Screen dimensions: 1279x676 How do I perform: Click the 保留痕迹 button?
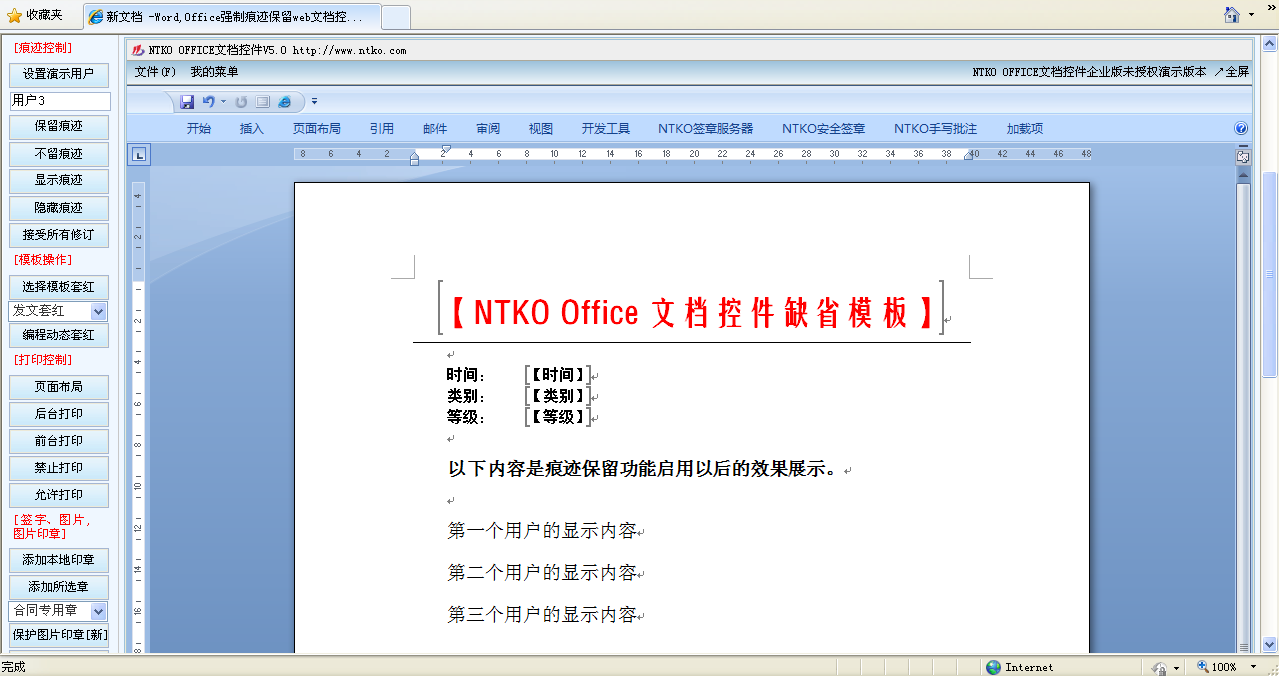coord(59,126)
